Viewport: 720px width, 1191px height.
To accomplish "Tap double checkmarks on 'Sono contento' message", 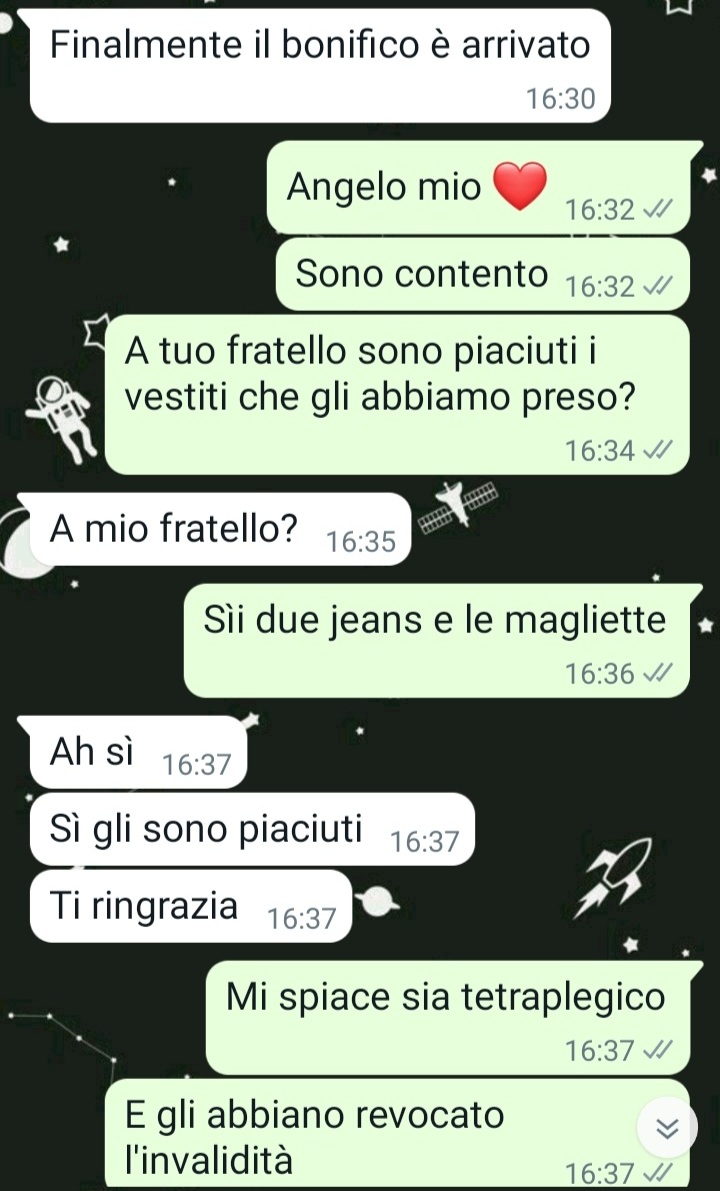I will (x=656, y=286).
